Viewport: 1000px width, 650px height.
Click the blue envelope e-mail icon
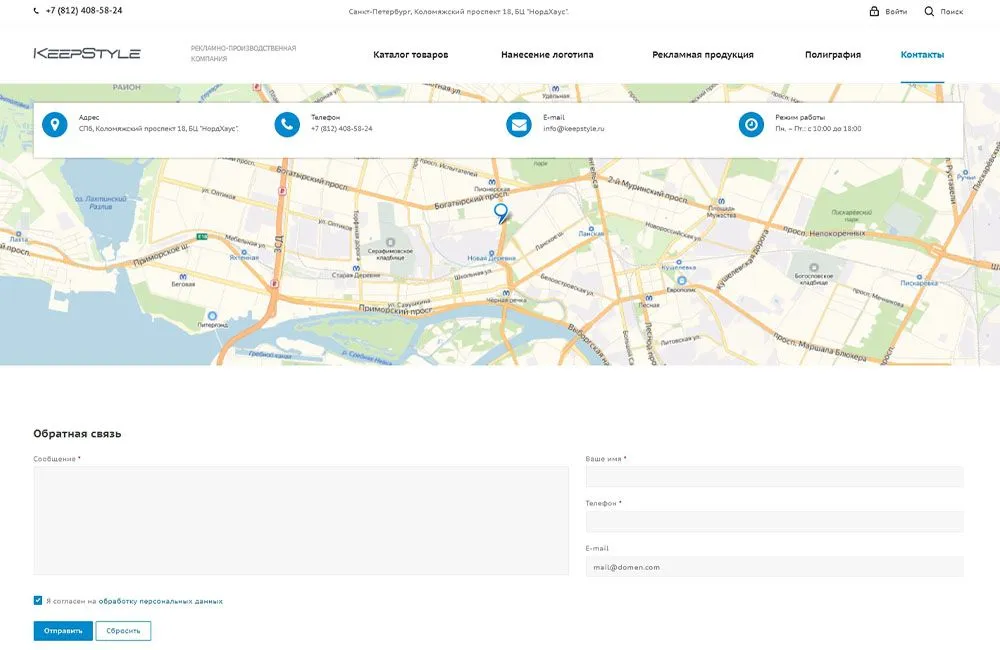point(518,125)
